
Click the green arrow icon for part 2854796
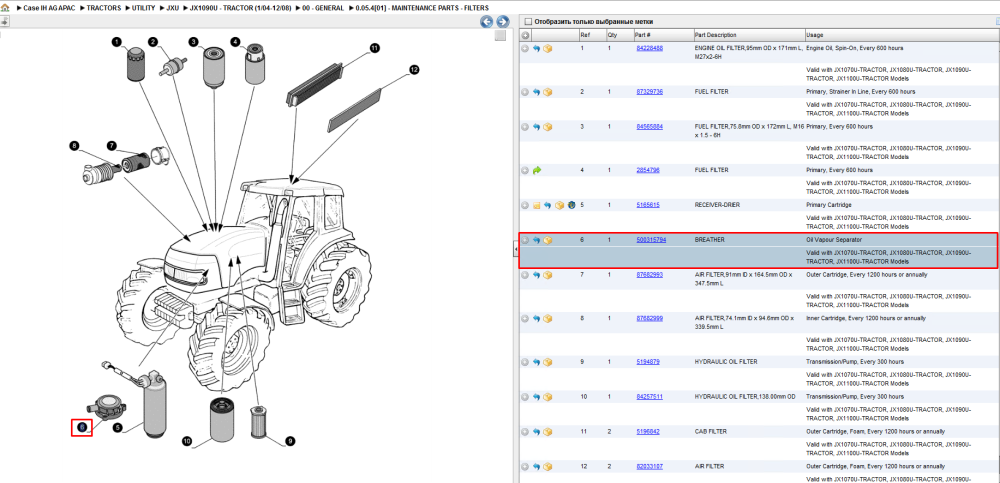click(536, 170)
